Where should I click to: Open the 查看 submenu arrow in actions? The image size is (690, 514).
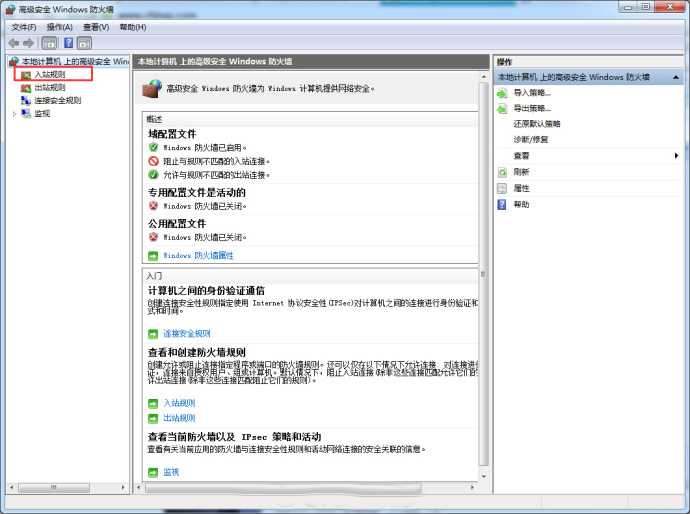[676, 155]
